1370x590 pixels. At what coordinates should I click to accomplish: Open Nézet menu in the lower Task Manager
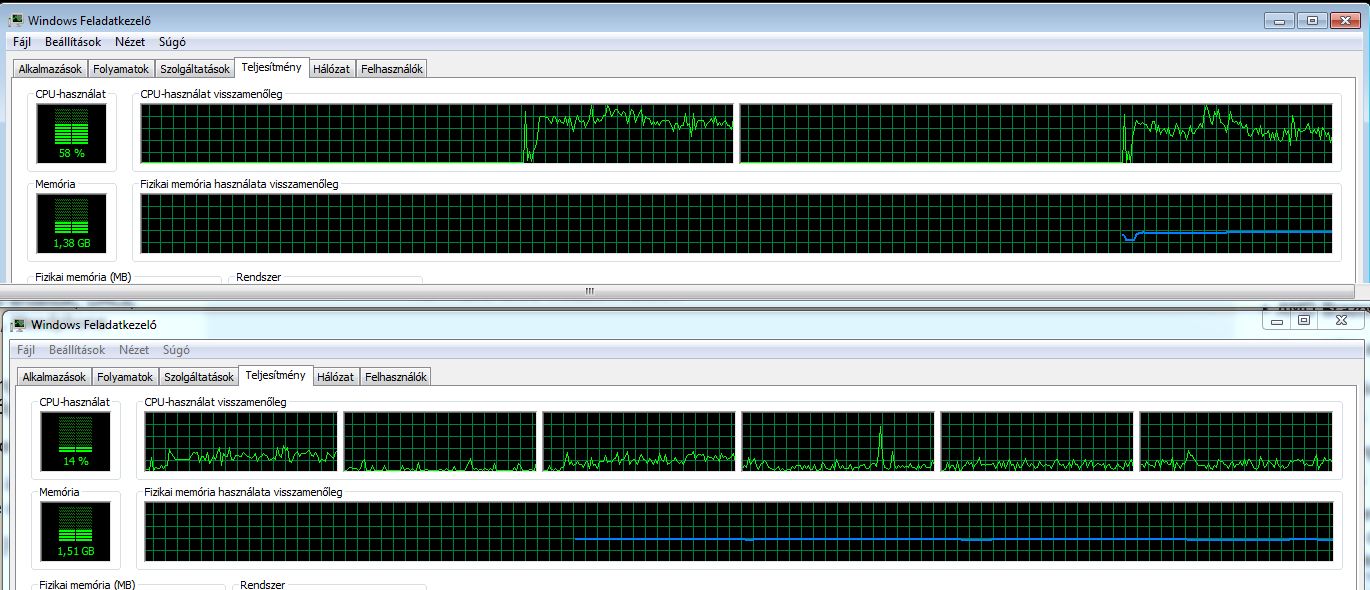134,350
